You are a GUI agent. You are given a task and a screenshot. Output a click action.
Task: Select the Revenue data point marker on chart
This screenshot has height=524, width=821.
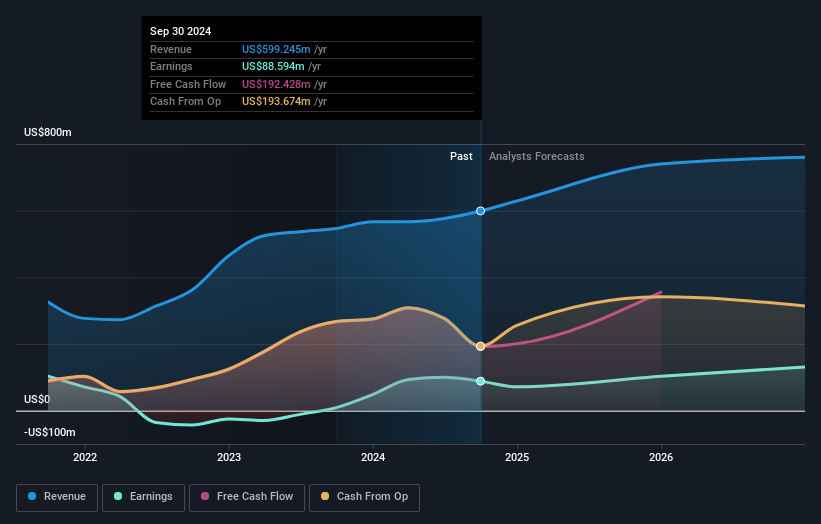point(480,211)
